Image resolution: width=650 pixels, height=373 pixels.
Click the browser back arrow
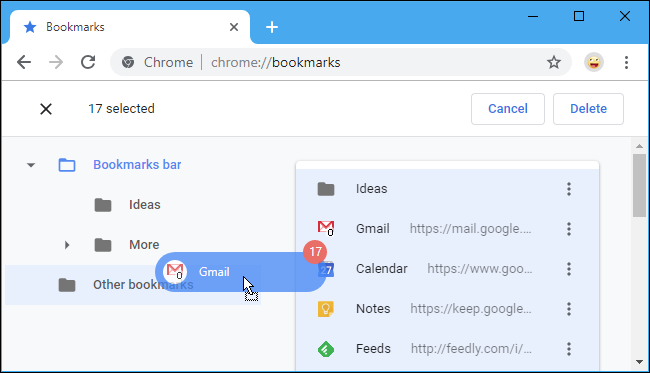tap(24, 63)
